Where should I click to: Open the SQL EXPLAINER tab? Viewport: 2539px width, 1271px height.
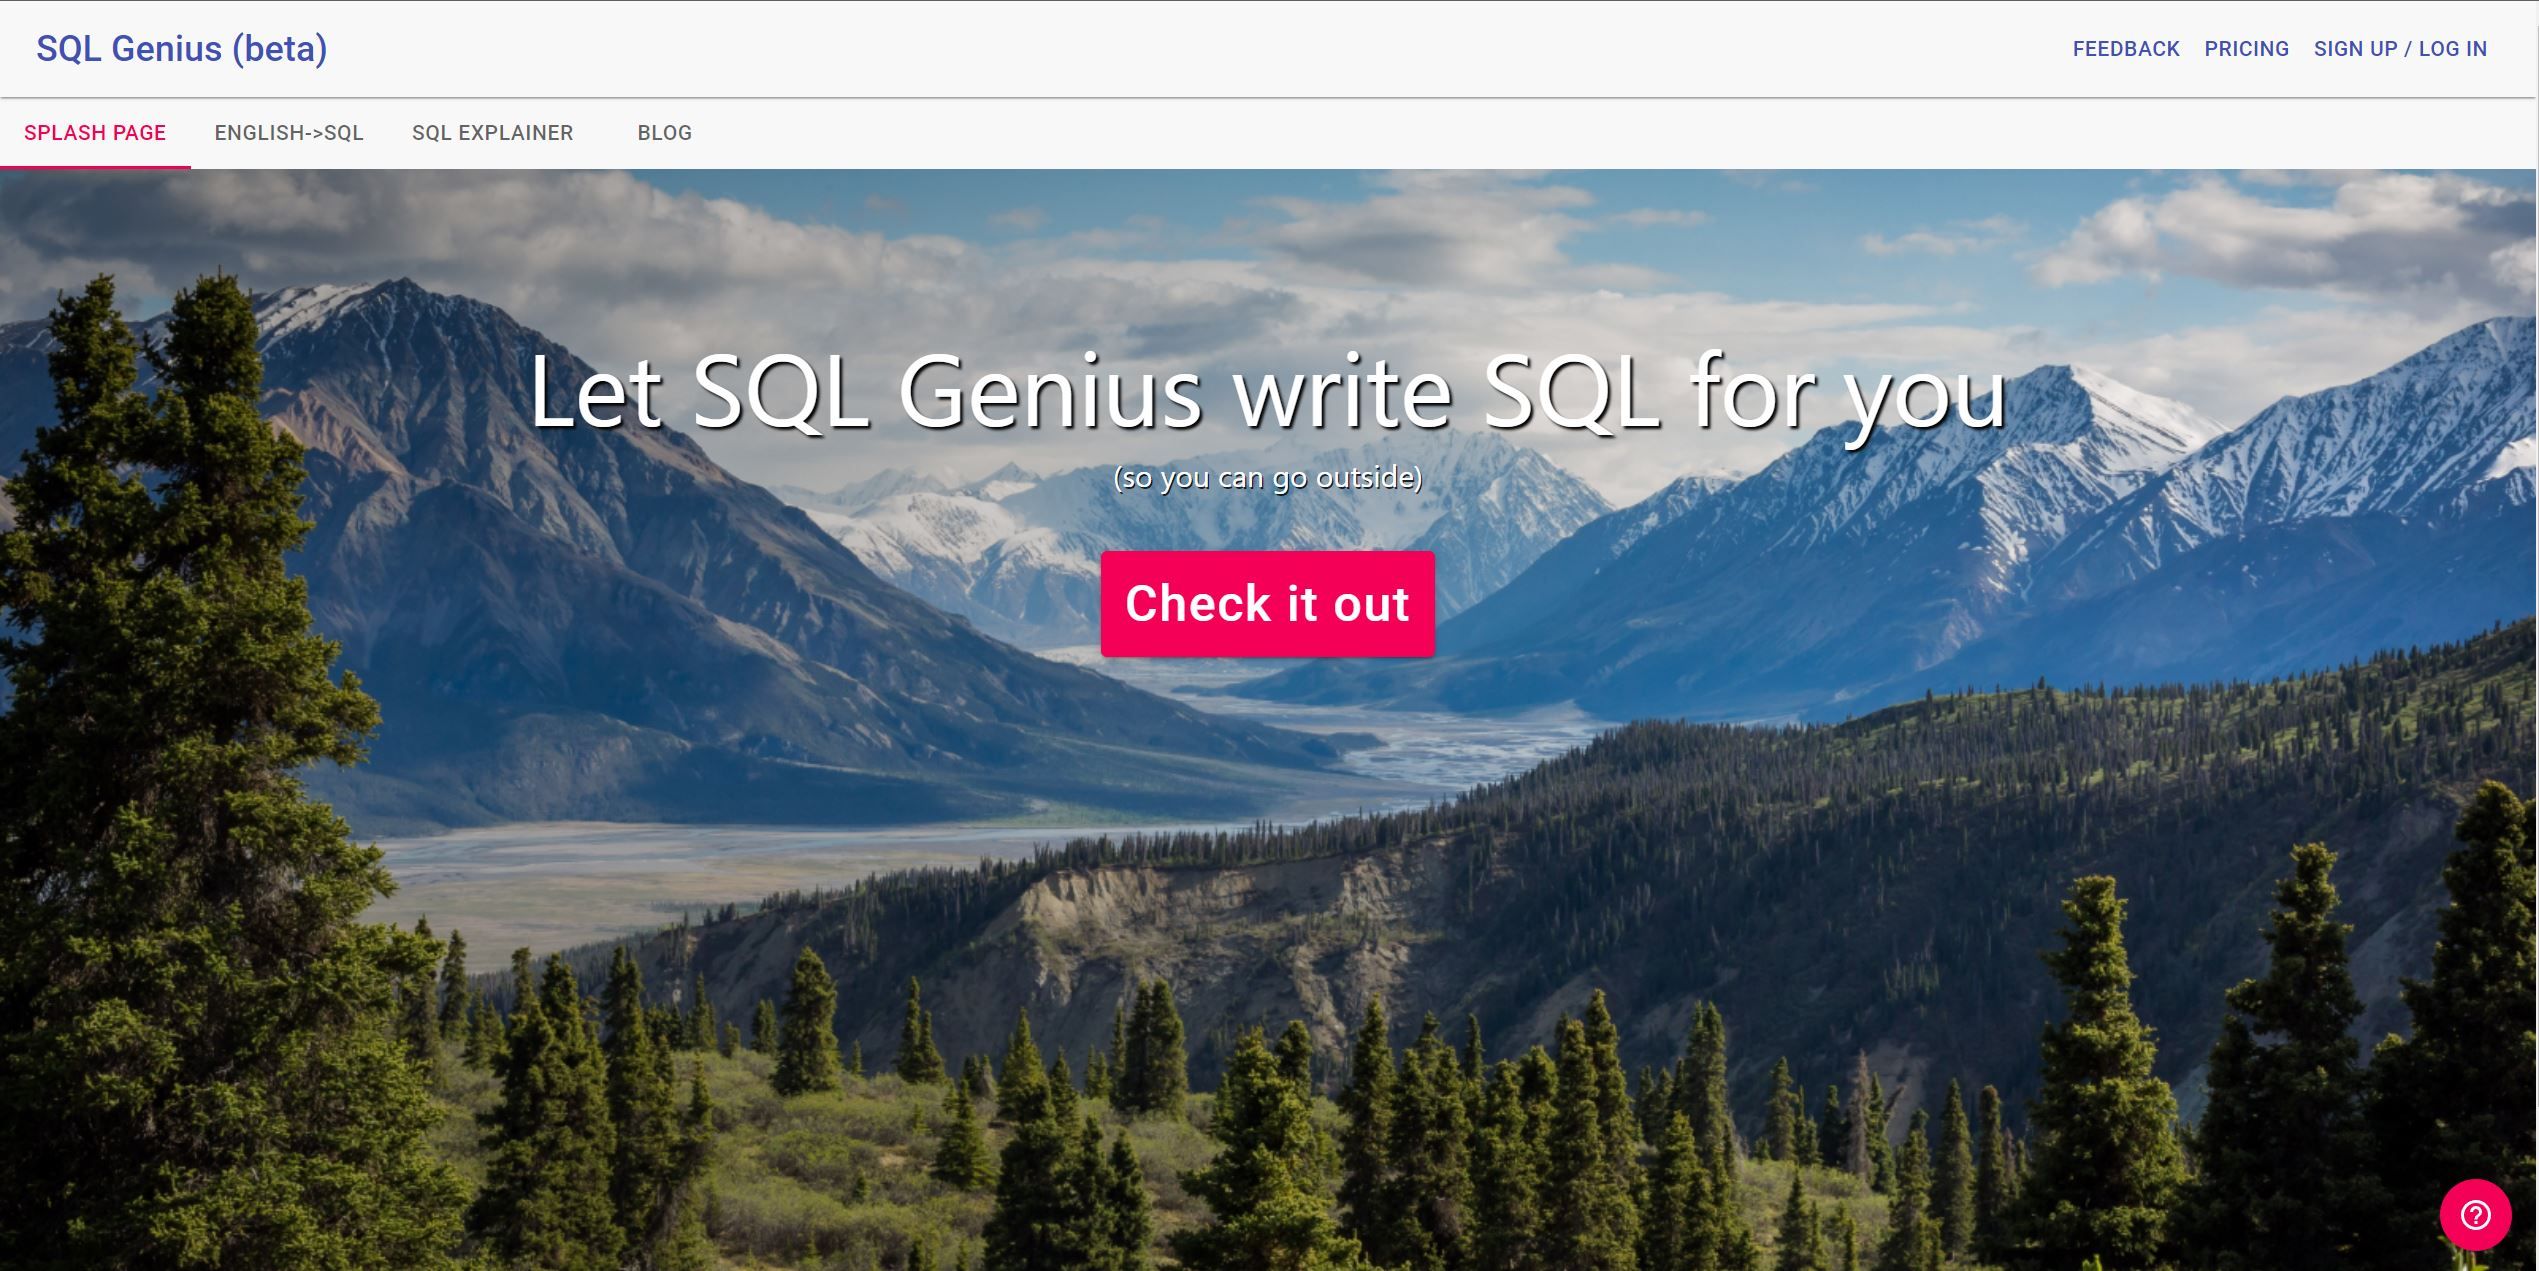[493, 132]
